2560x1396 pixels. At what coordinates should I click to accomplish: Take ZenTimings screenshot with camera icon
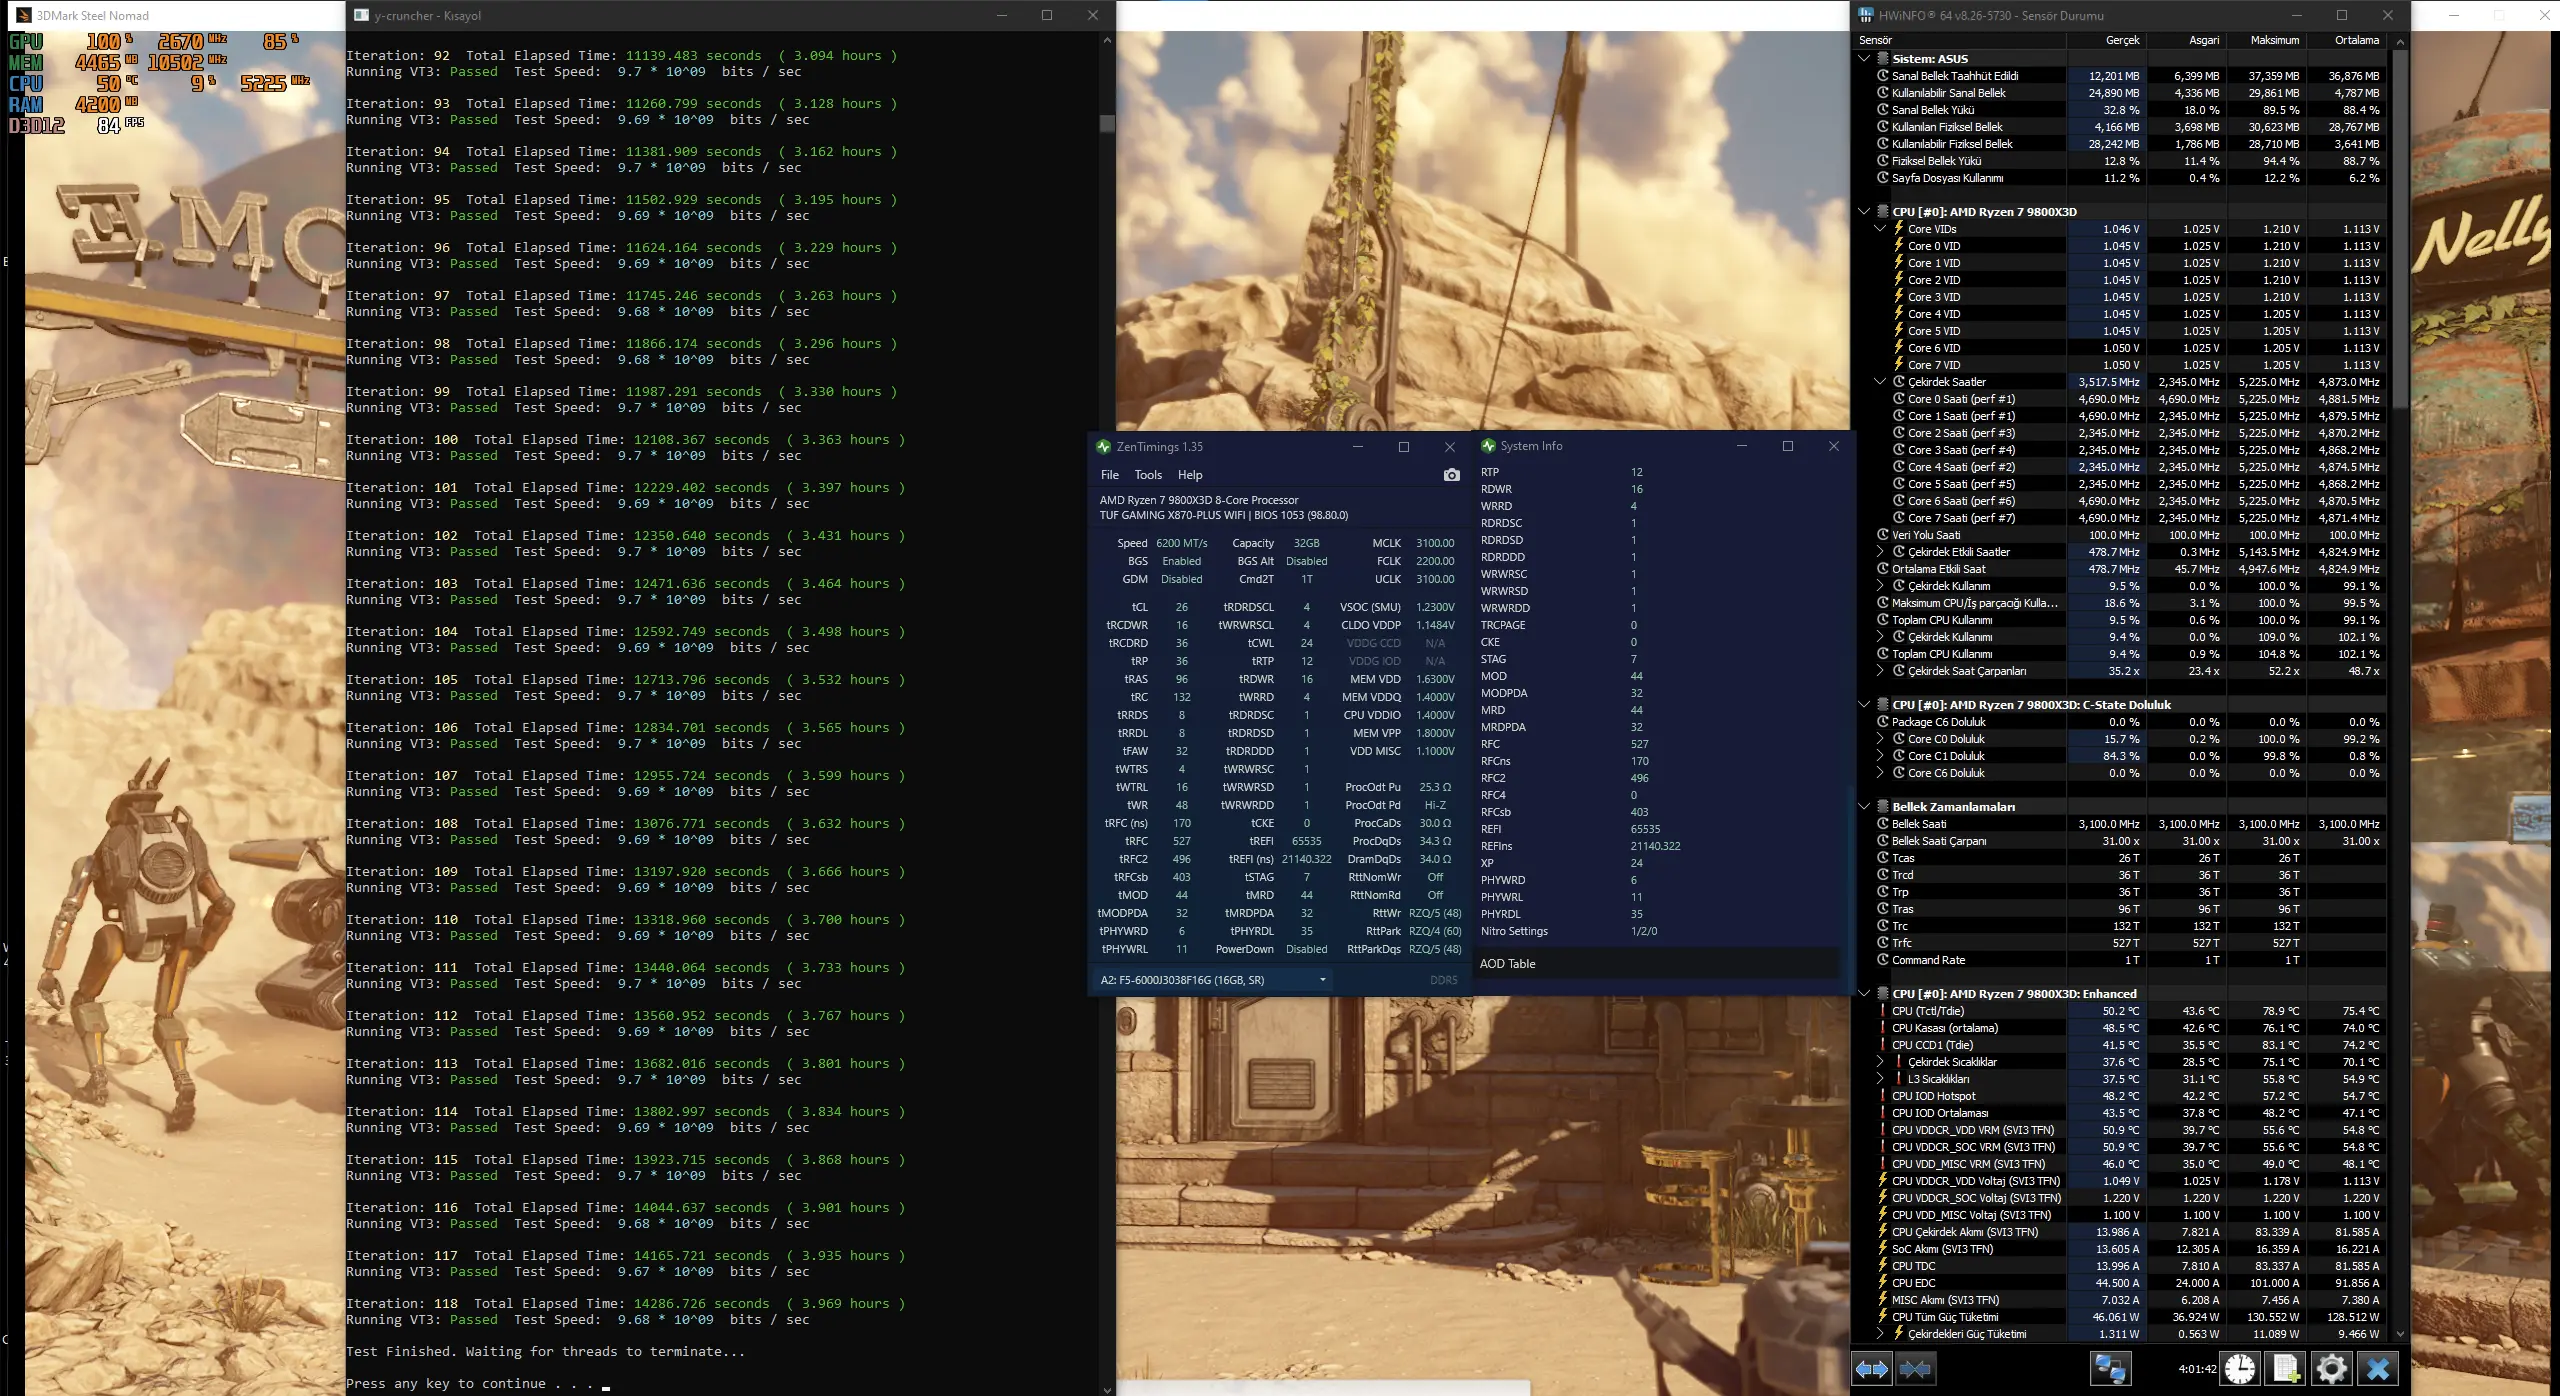(x=1451, y=475)
